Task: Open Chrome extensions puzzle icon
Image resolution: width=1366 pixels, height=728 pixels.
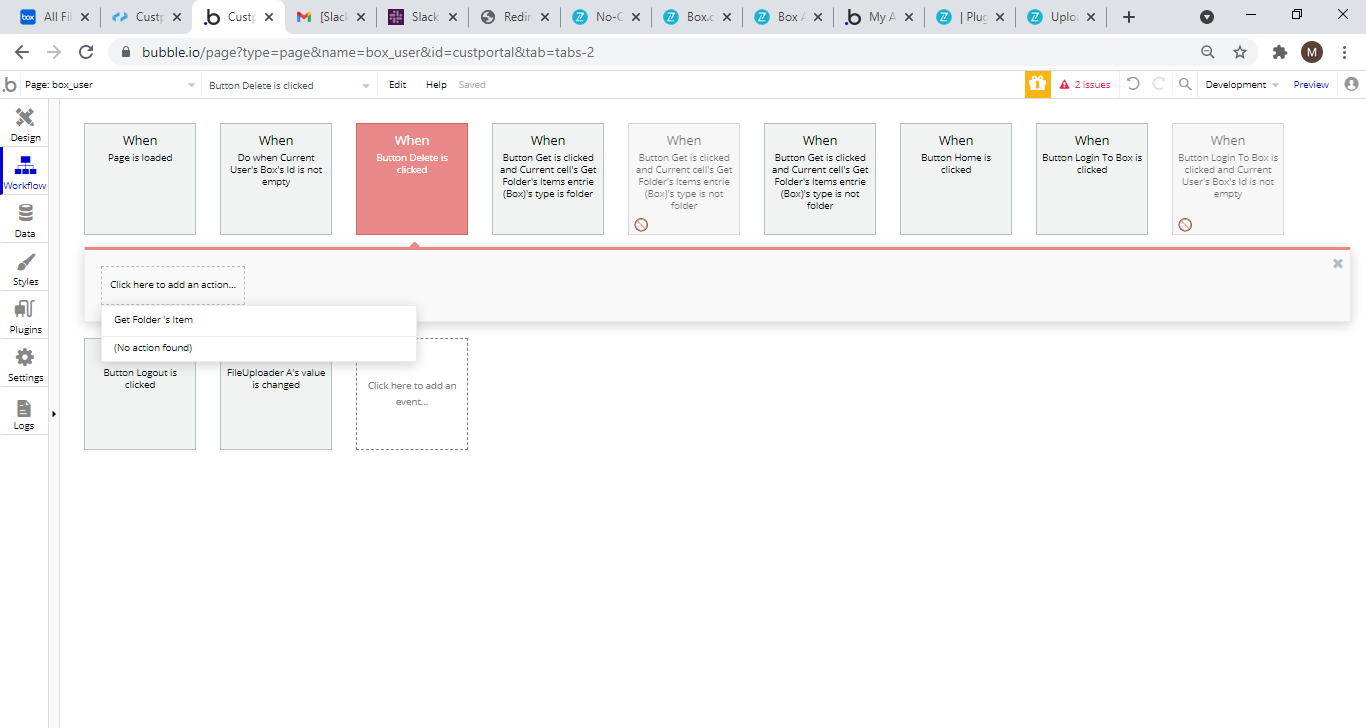Action: click(1280, 52)
